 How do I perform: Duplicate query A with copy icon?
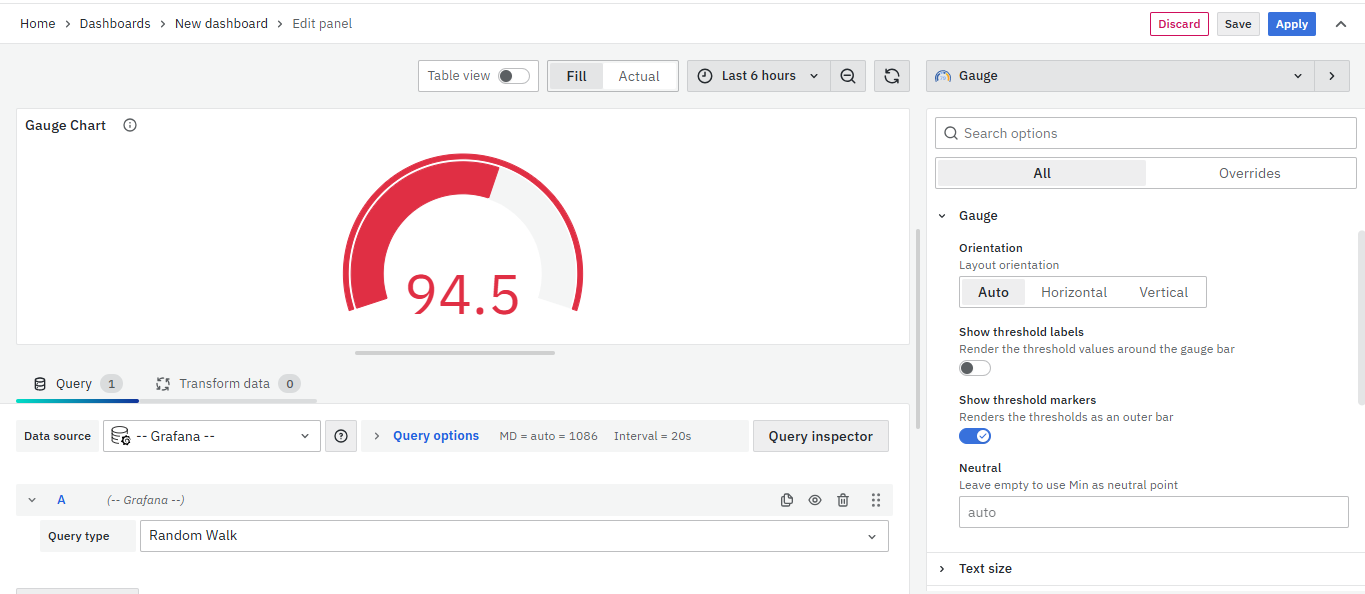787,500
